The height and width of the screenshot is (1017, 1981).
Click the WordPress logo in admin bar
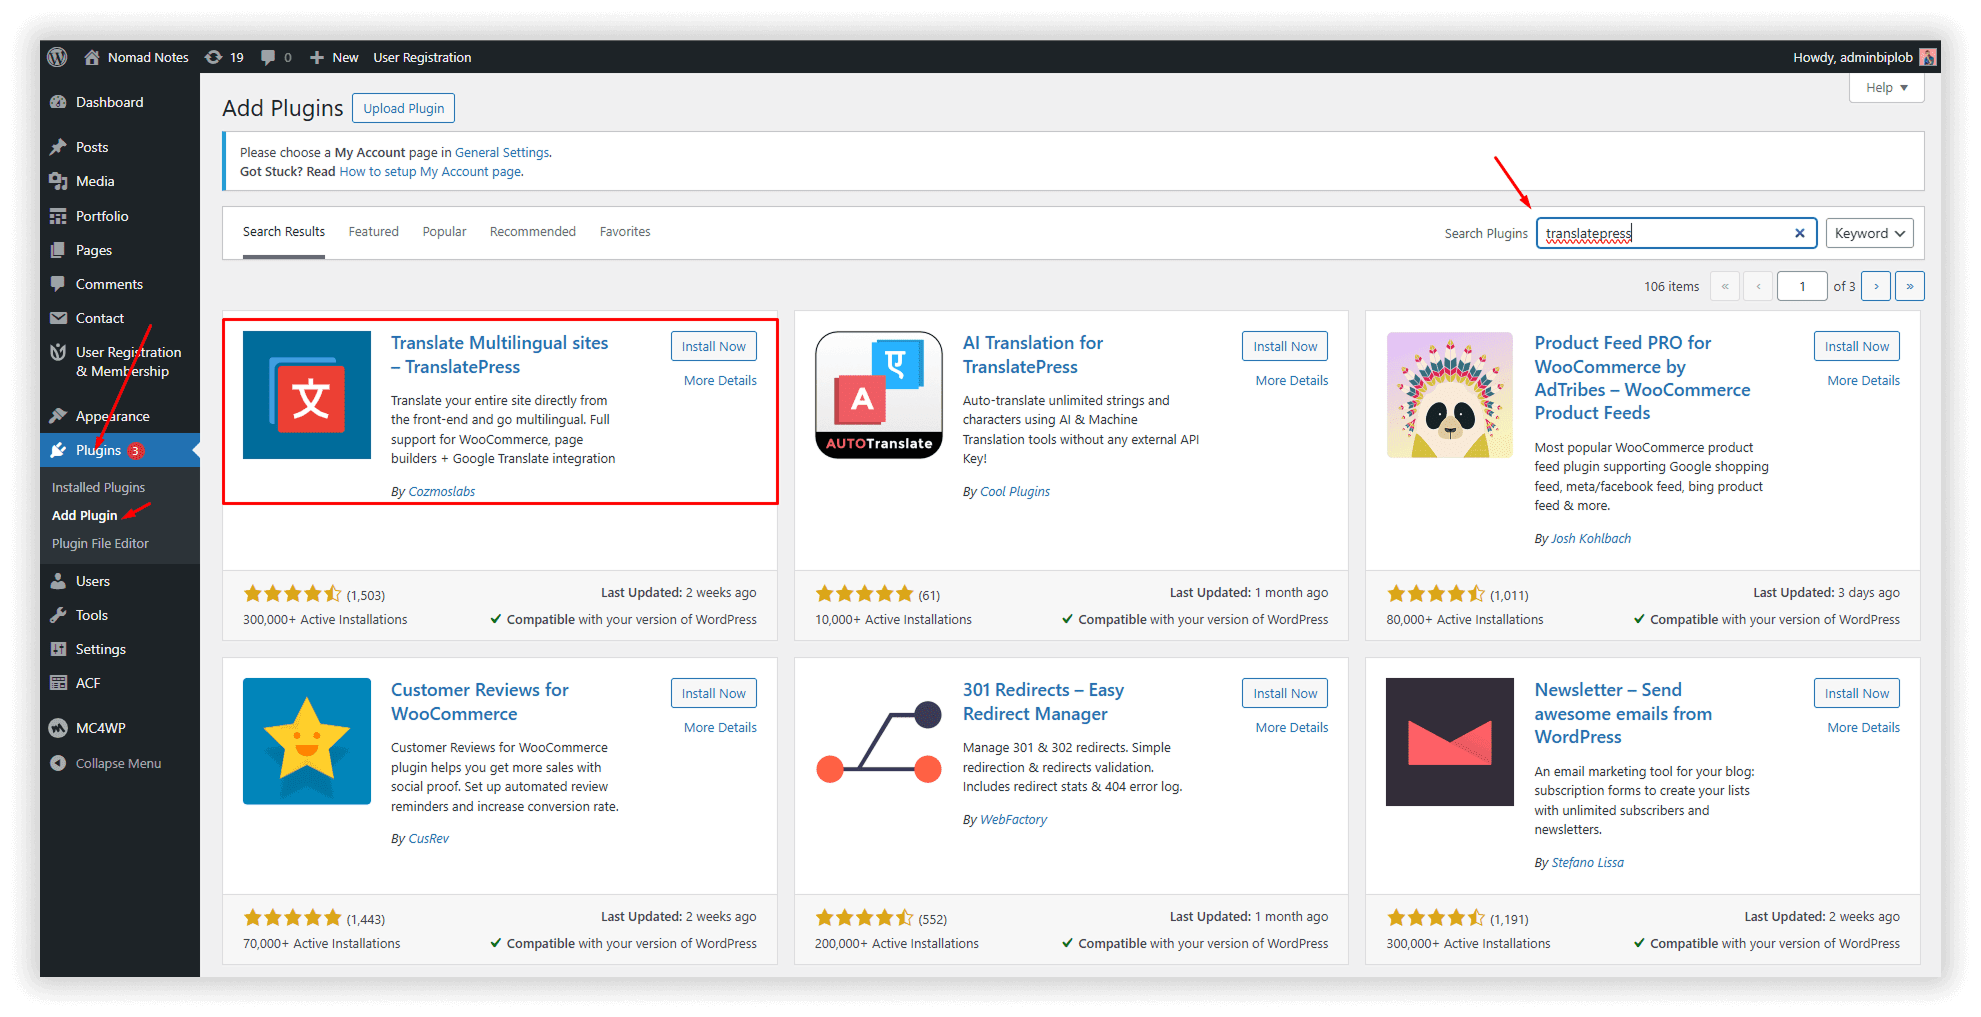[x=57, y=57]
